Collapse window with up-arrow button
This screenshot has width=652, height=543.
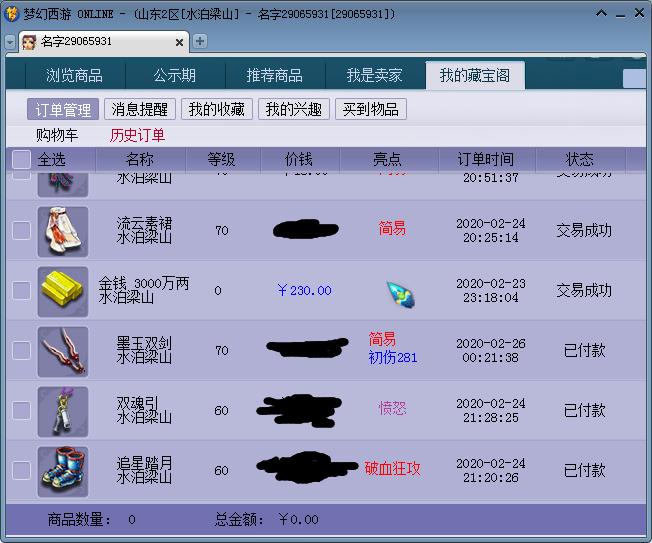[x=601, y=13]
